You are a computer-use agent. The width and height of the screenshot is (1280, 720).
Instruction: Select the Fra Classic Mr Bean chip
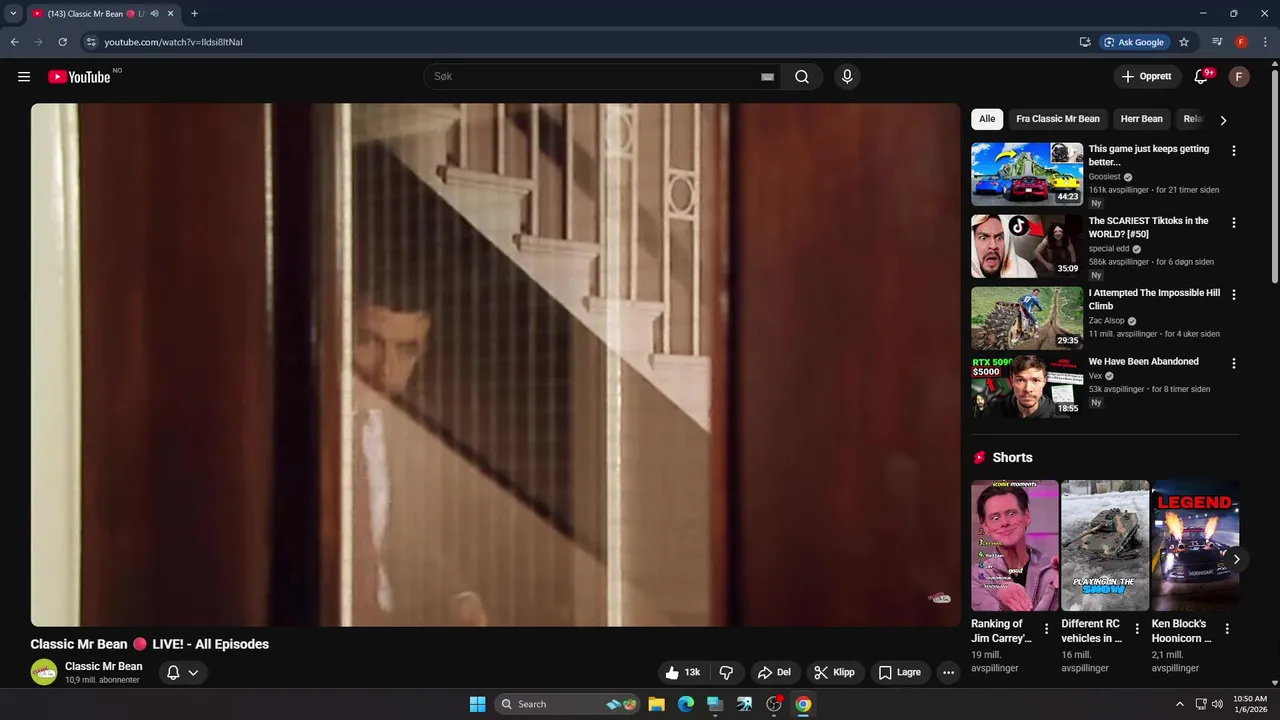(1058, 119)
